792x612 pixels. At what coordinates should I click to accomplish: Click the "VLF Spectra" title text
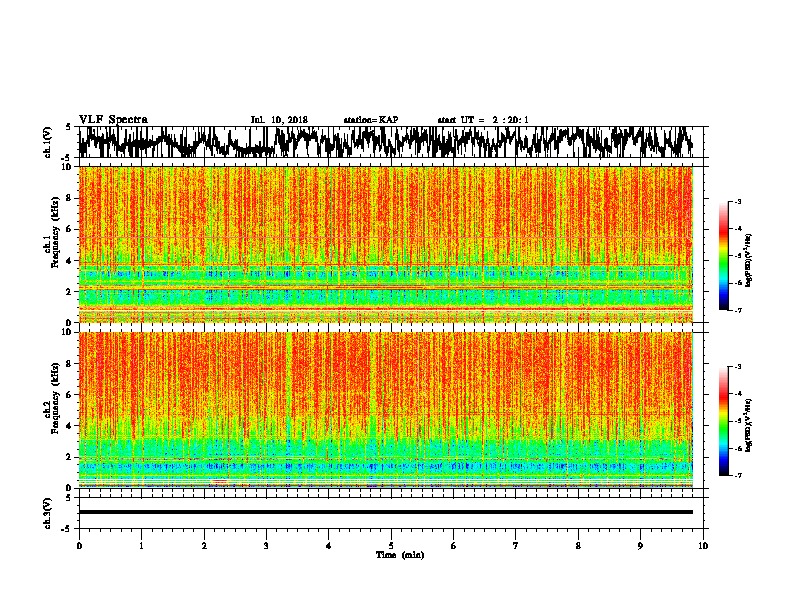pyautogui.click(x=113, y=119)
